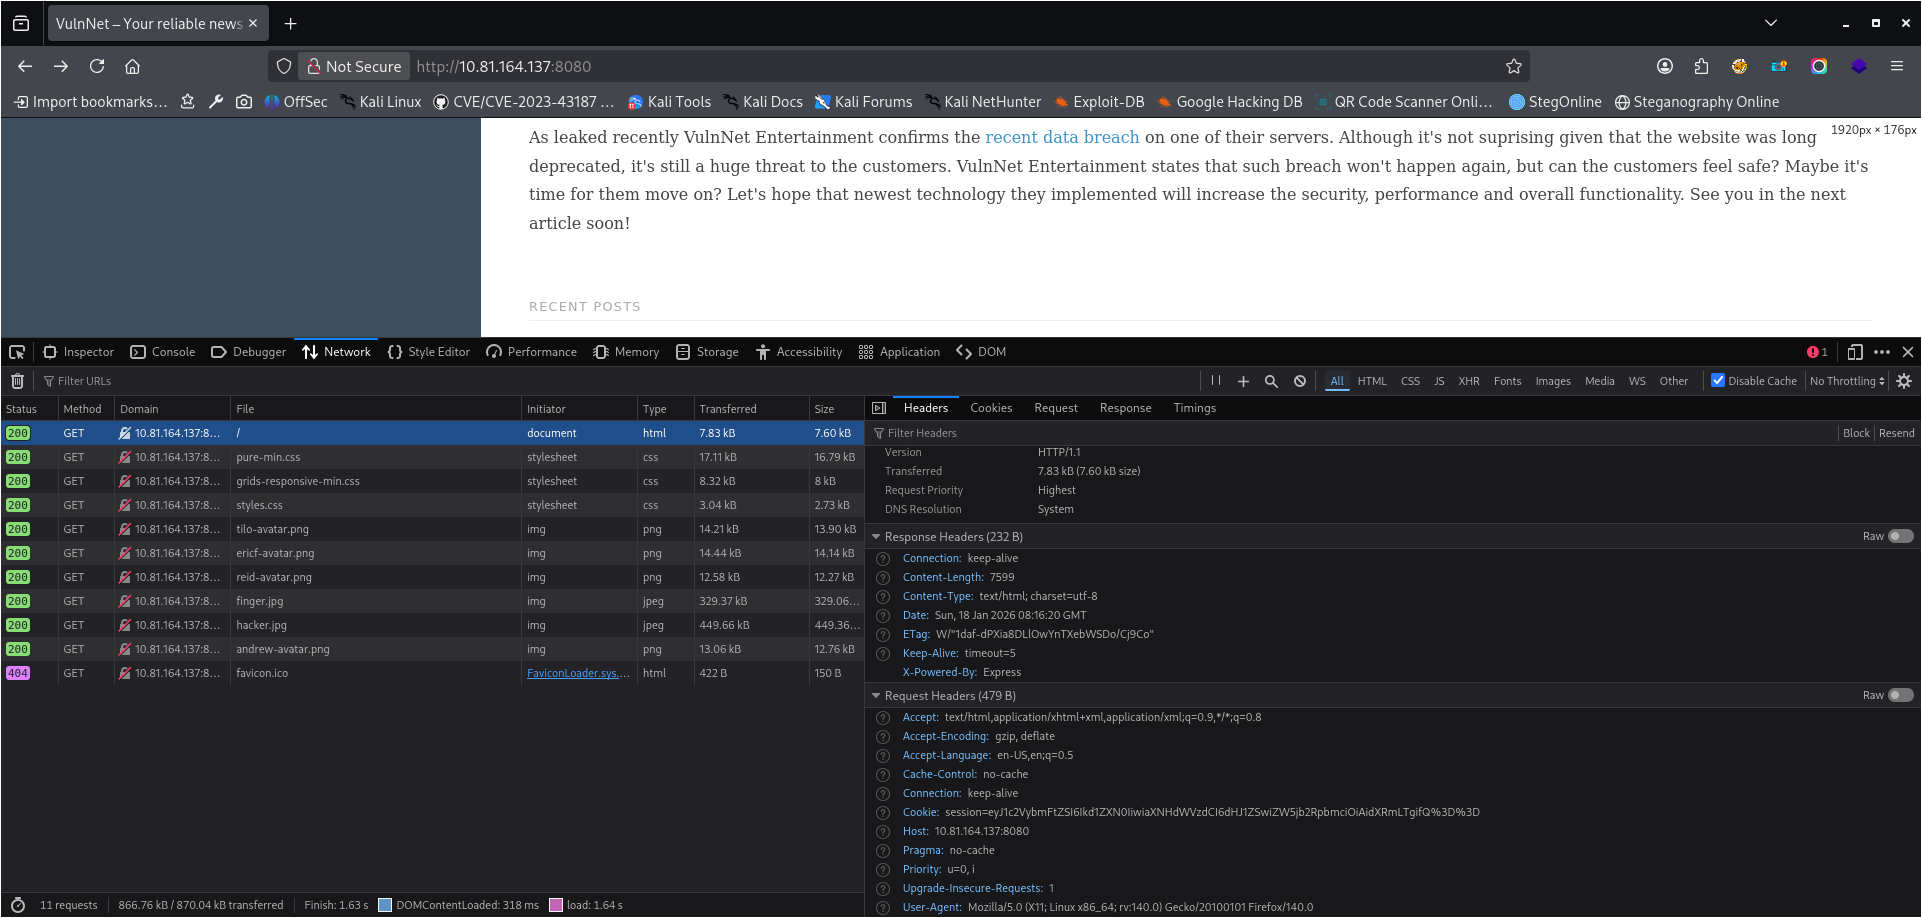Open request blocking icon
1922x918 pixels.
[x=1299, y=381]
